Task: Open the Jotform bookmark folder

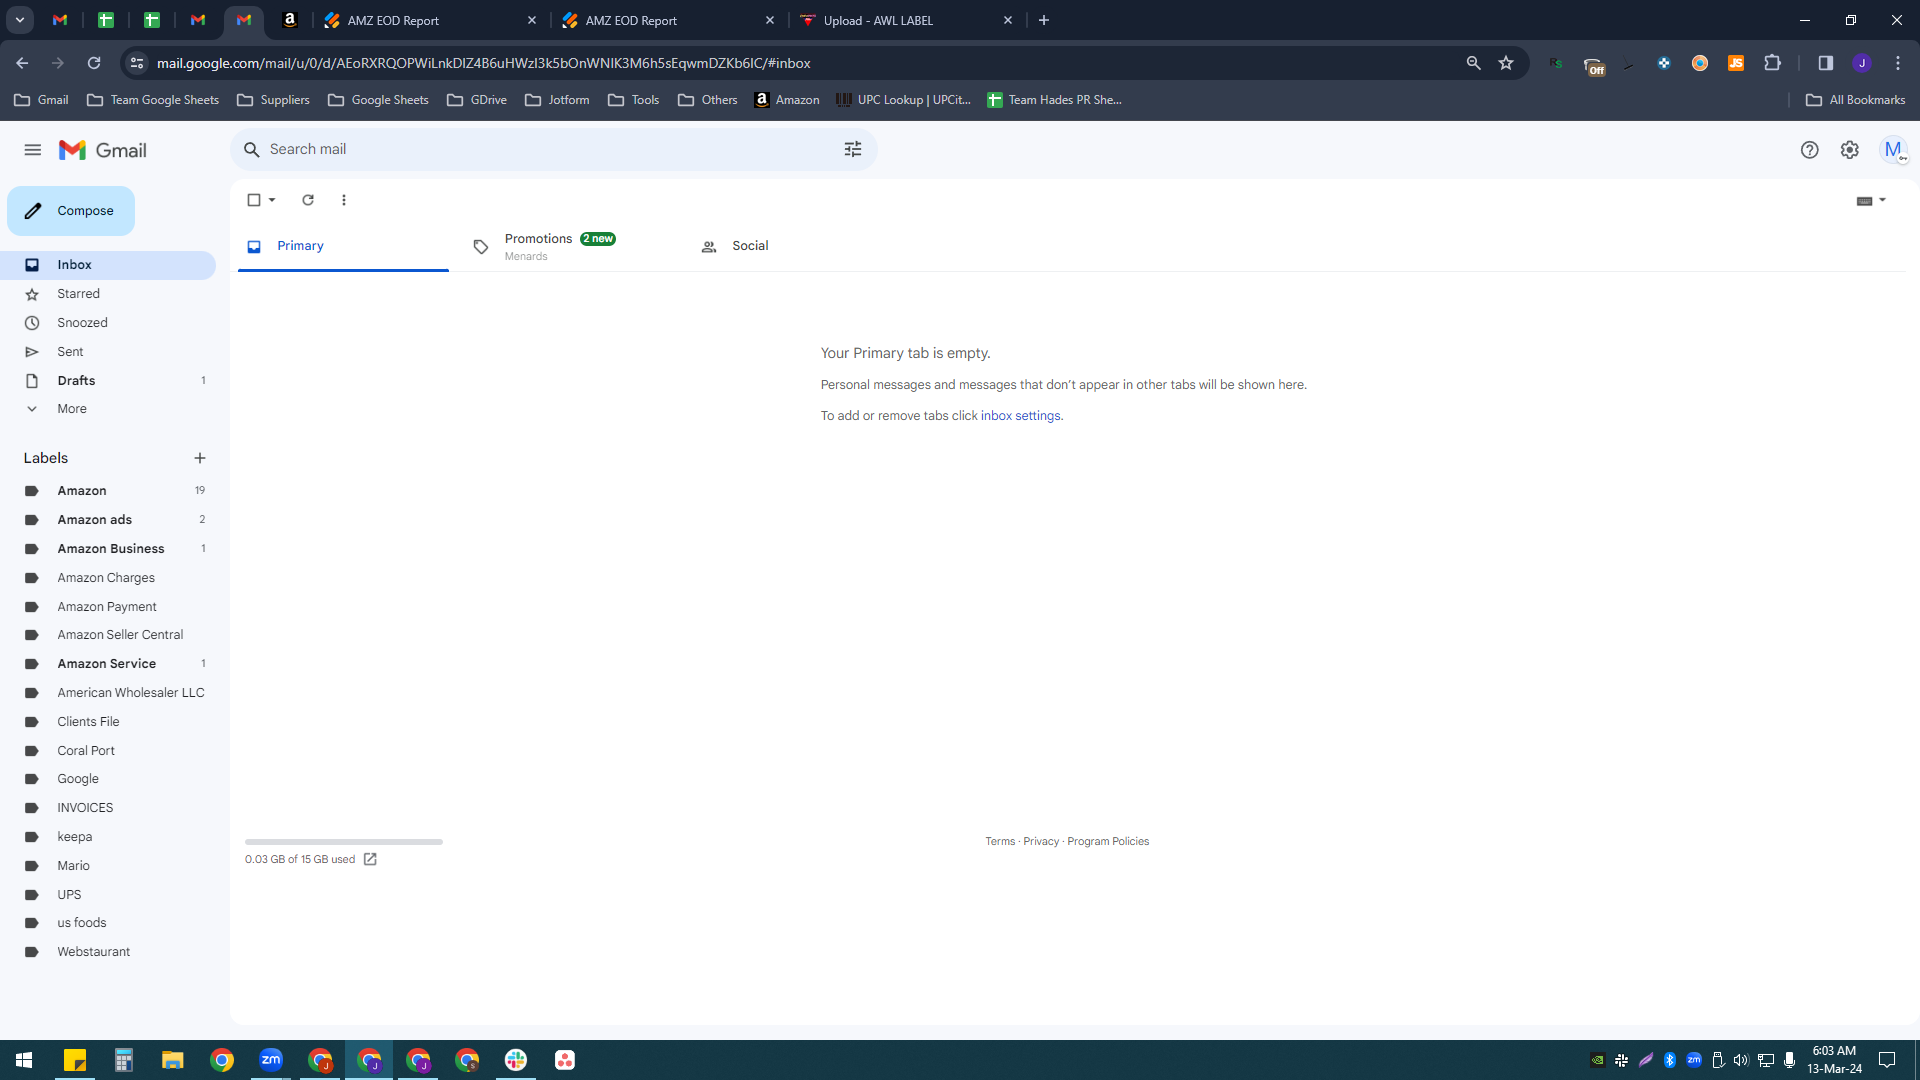Action: pos(558,100)
